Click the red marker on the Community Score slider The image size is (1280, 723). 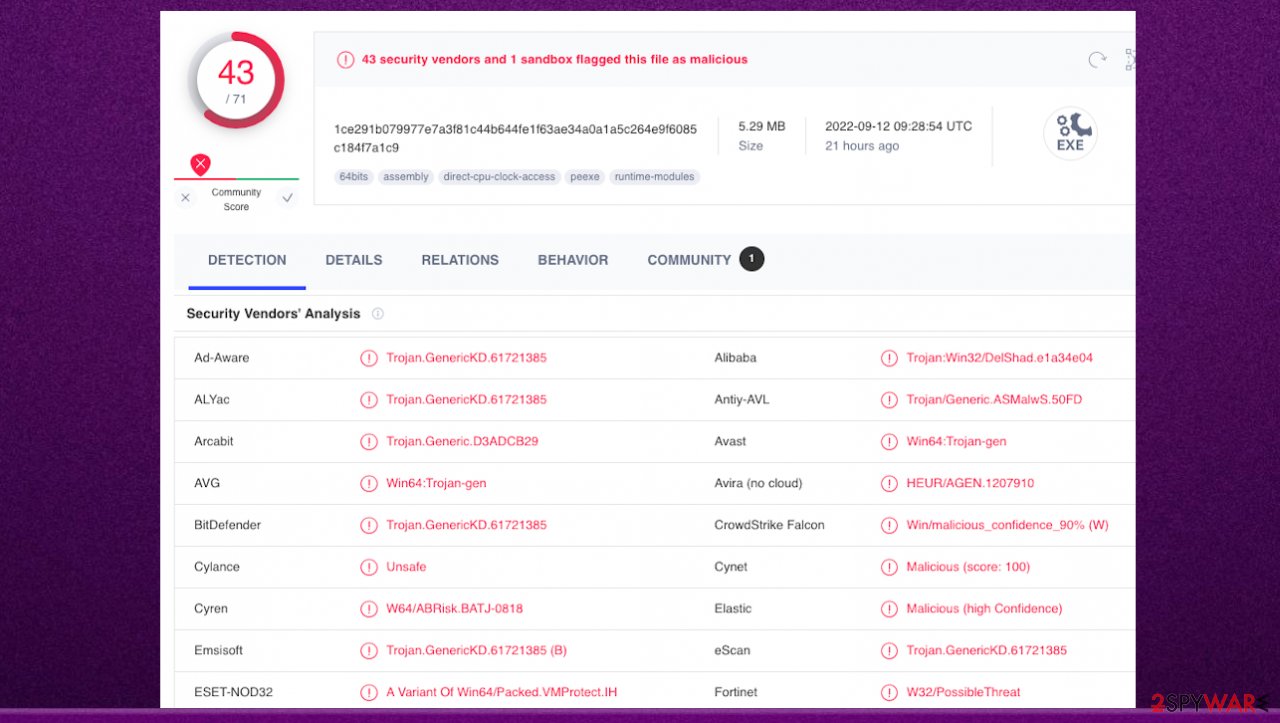[200, 163]
